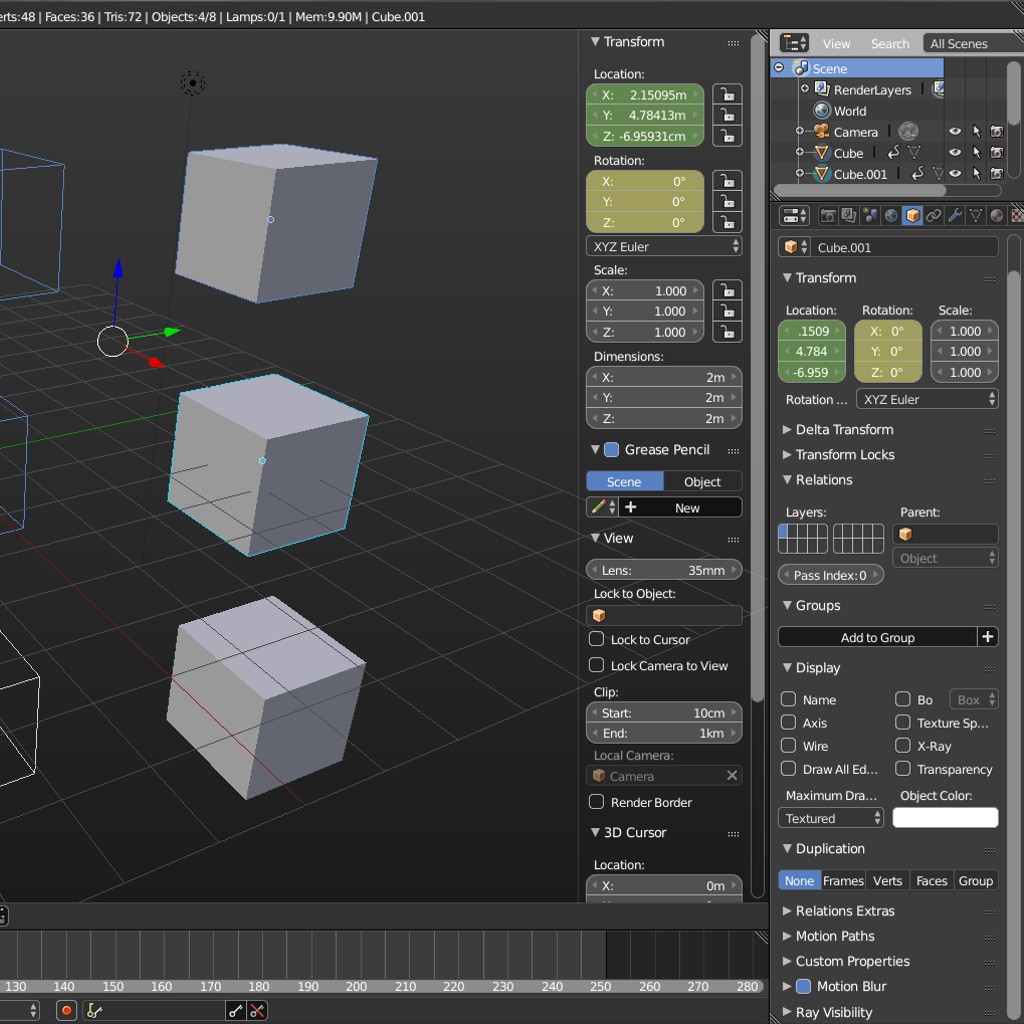1024x1024 pixels.
Task: Open the Object properties tab (orange cube icon)
Action: [x=913, y=215]
